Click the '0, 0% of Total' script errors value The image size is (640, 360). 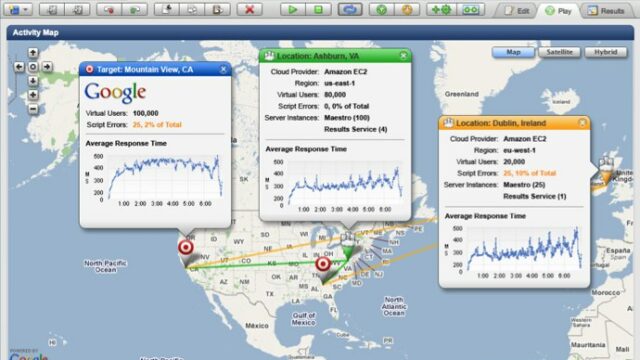pyautogui.click(x=347, y=106)
